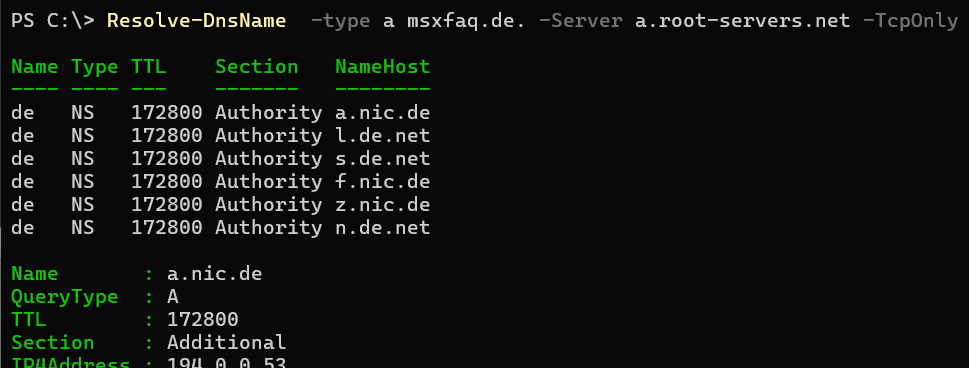This screenshot has width=969, height=368.
Task: Click the z.nic.de name server entry
Action: [383, 205]
